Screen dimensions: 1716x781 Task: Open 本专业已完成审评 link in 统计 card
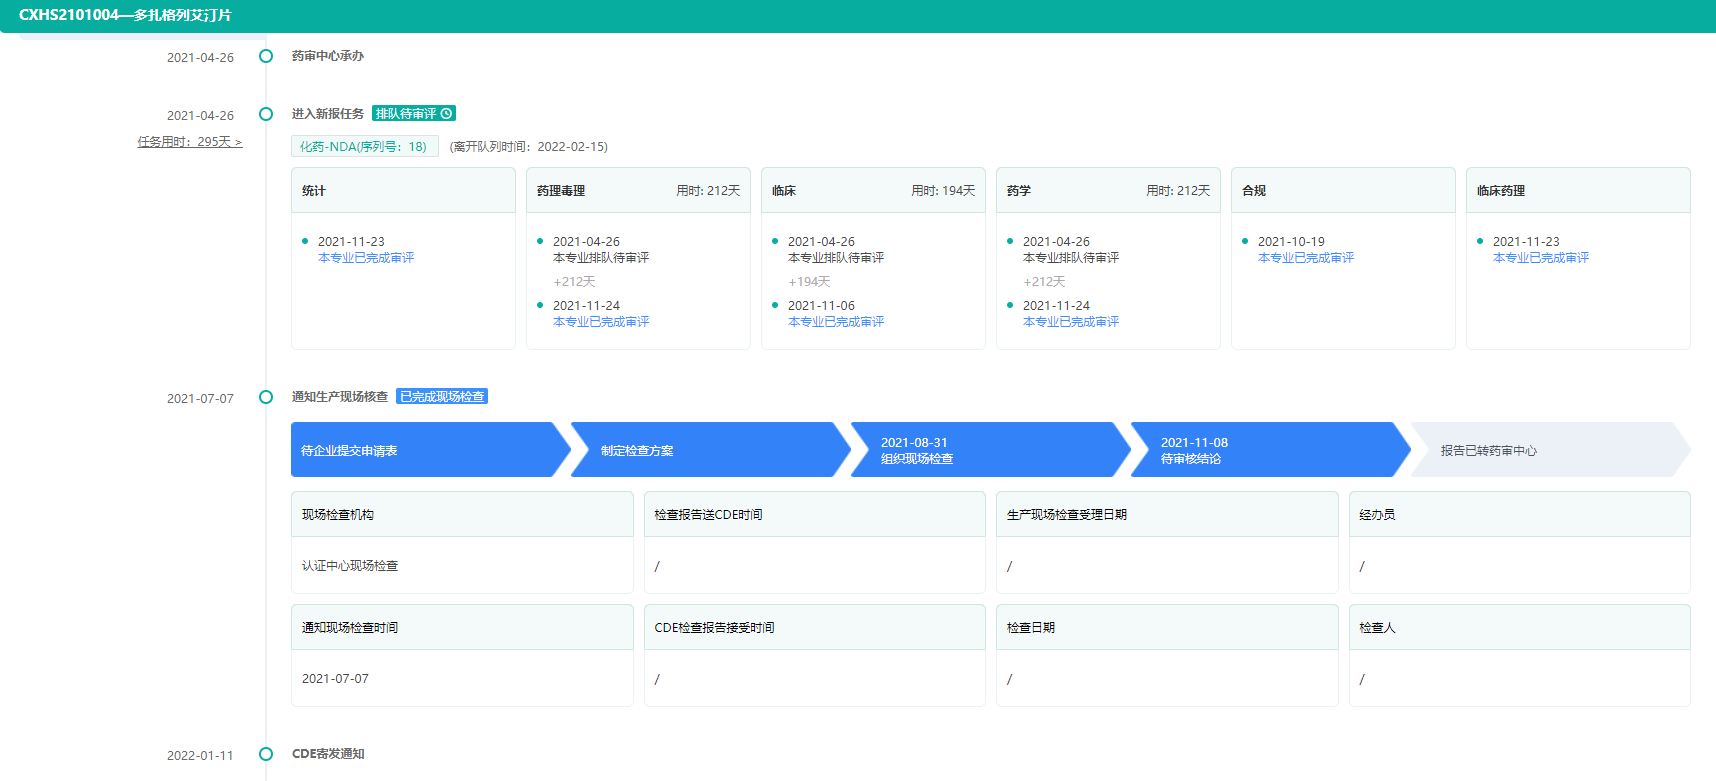pyautogui.click(x=366, y=258)
